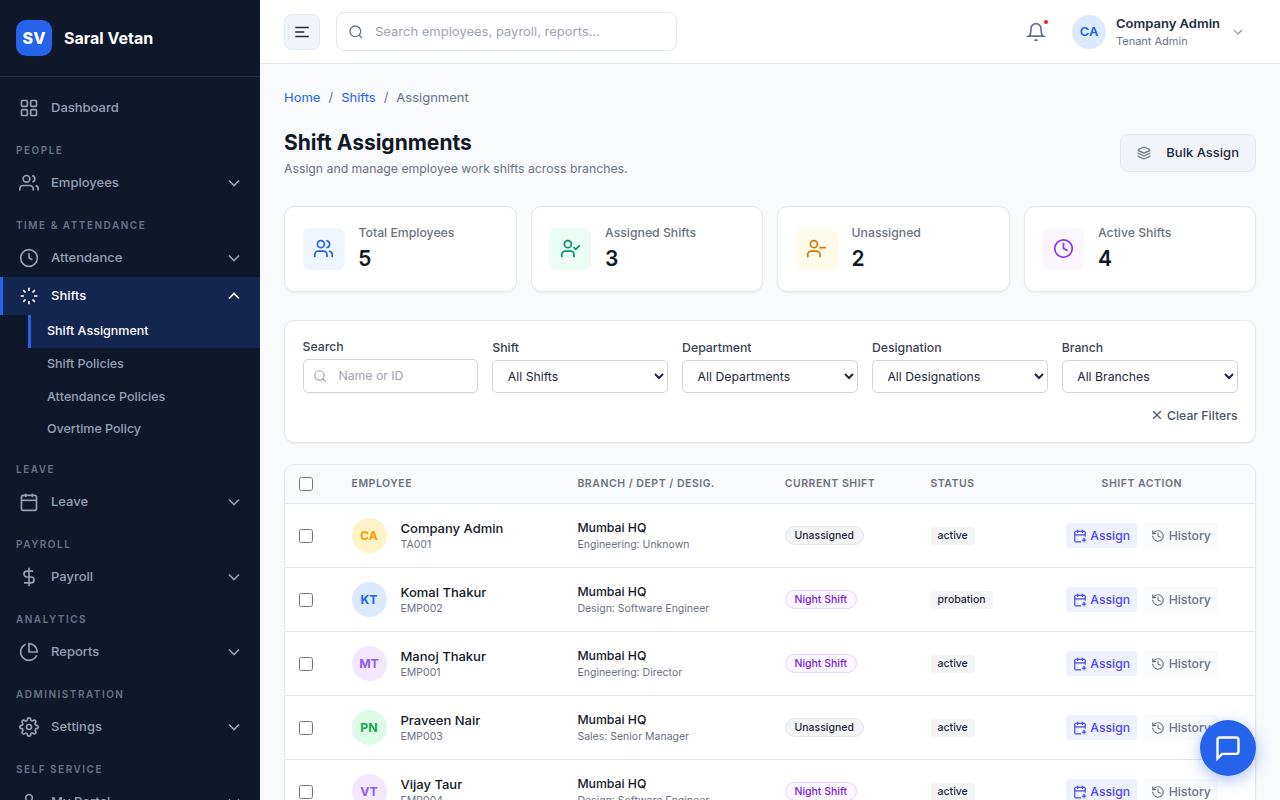Go to Home breadcrumb link

tap(302, 98)
